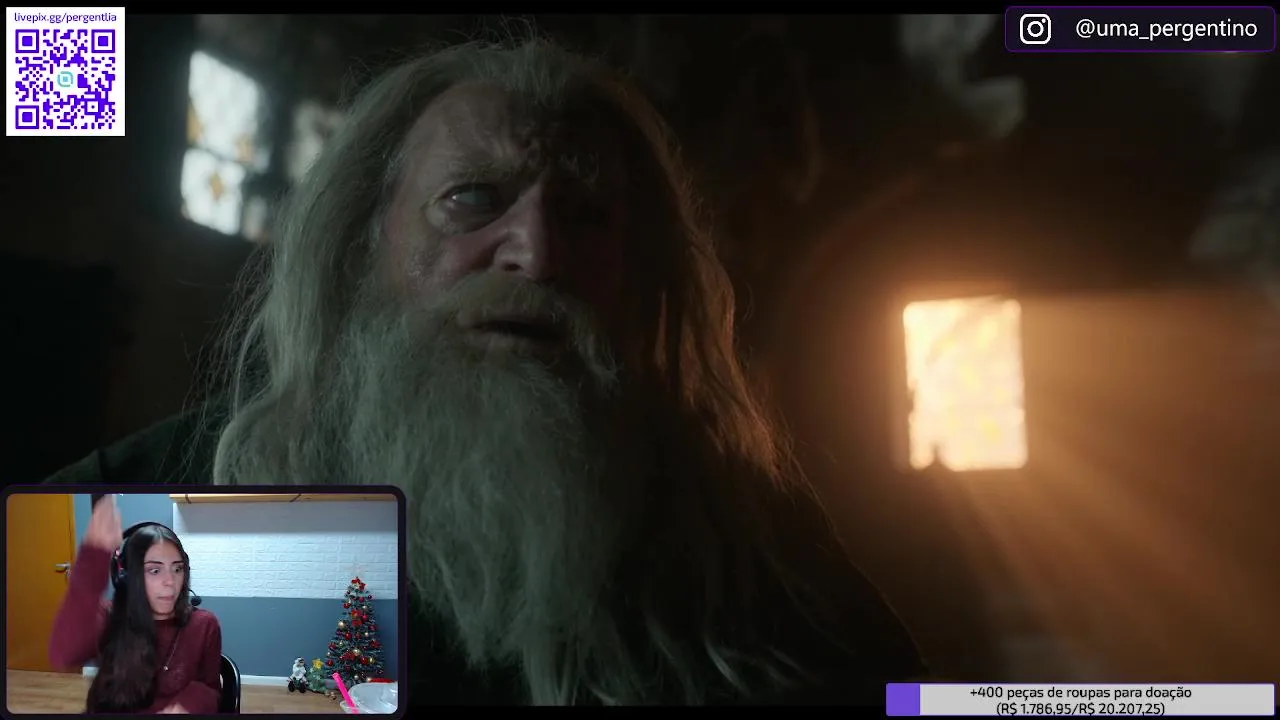1280x720 pixels.
Task: Open the livepix.gg/pergentlia link text
Action: point(65,17)
